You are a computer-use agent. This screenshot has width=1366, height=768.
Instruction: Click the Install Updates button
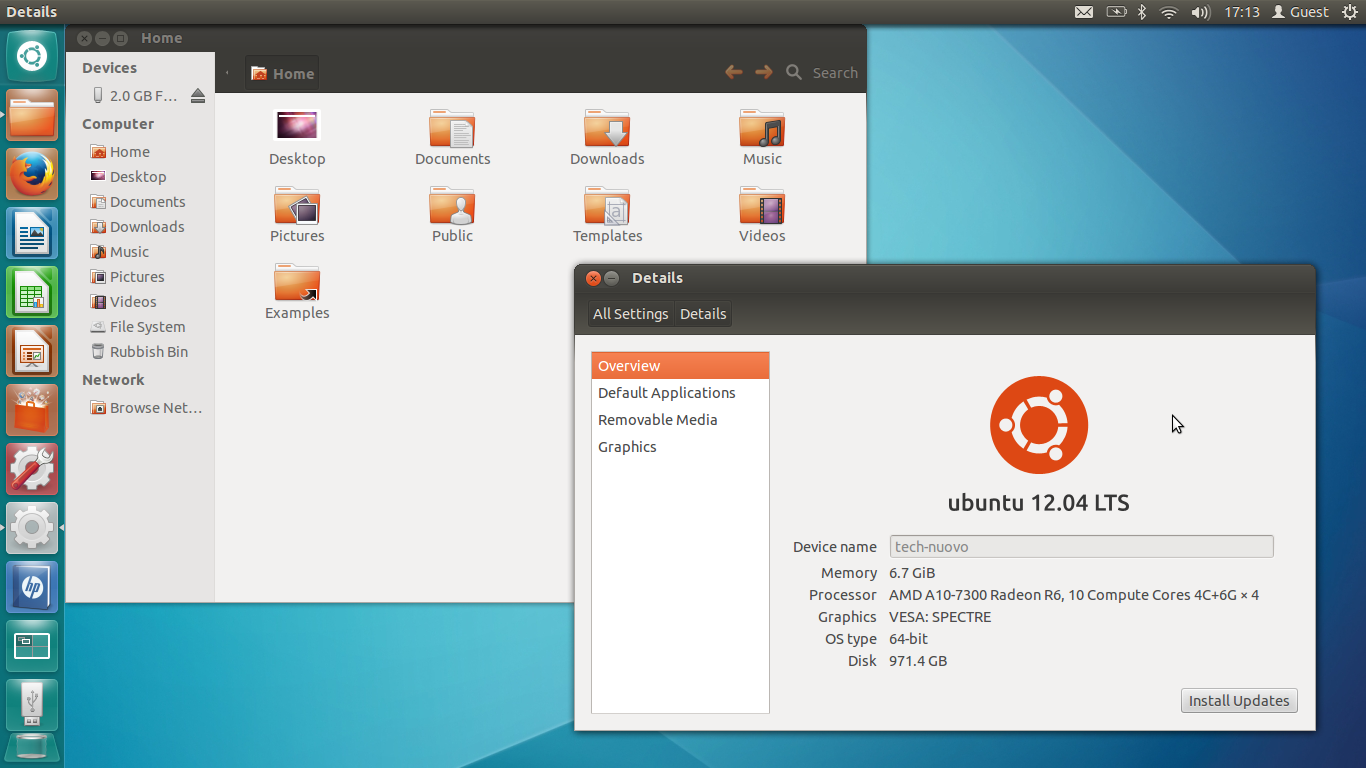pyautogui.click(x=1239, y=701)
